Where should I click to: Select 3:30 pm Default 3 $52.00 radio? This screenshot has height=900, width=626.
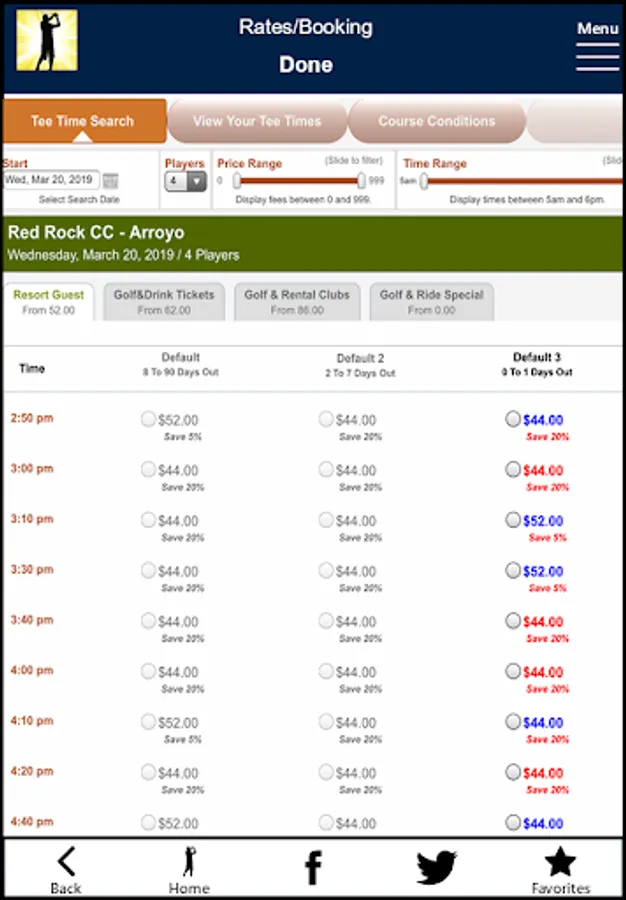click(513, 571)
